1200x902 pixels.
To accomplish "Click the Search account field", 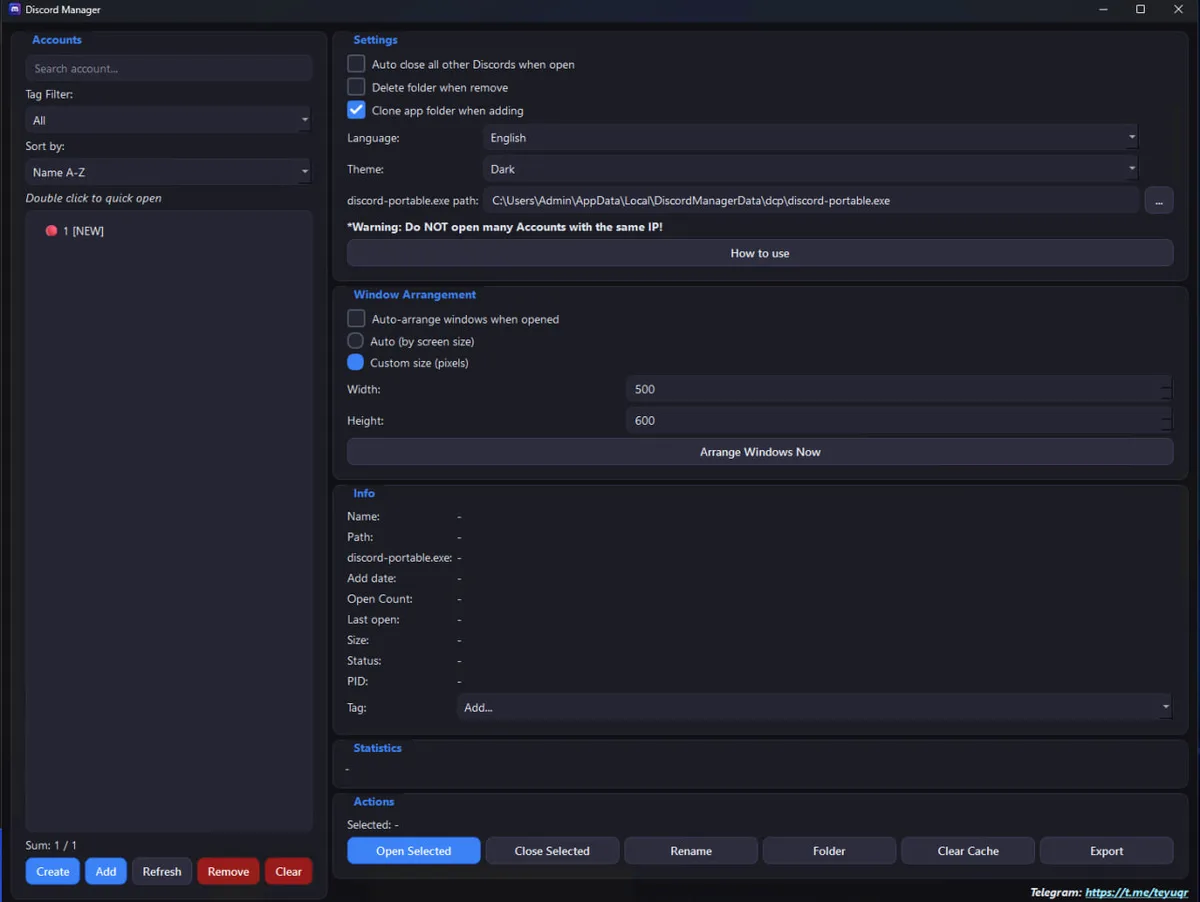I will coord(169,69).
